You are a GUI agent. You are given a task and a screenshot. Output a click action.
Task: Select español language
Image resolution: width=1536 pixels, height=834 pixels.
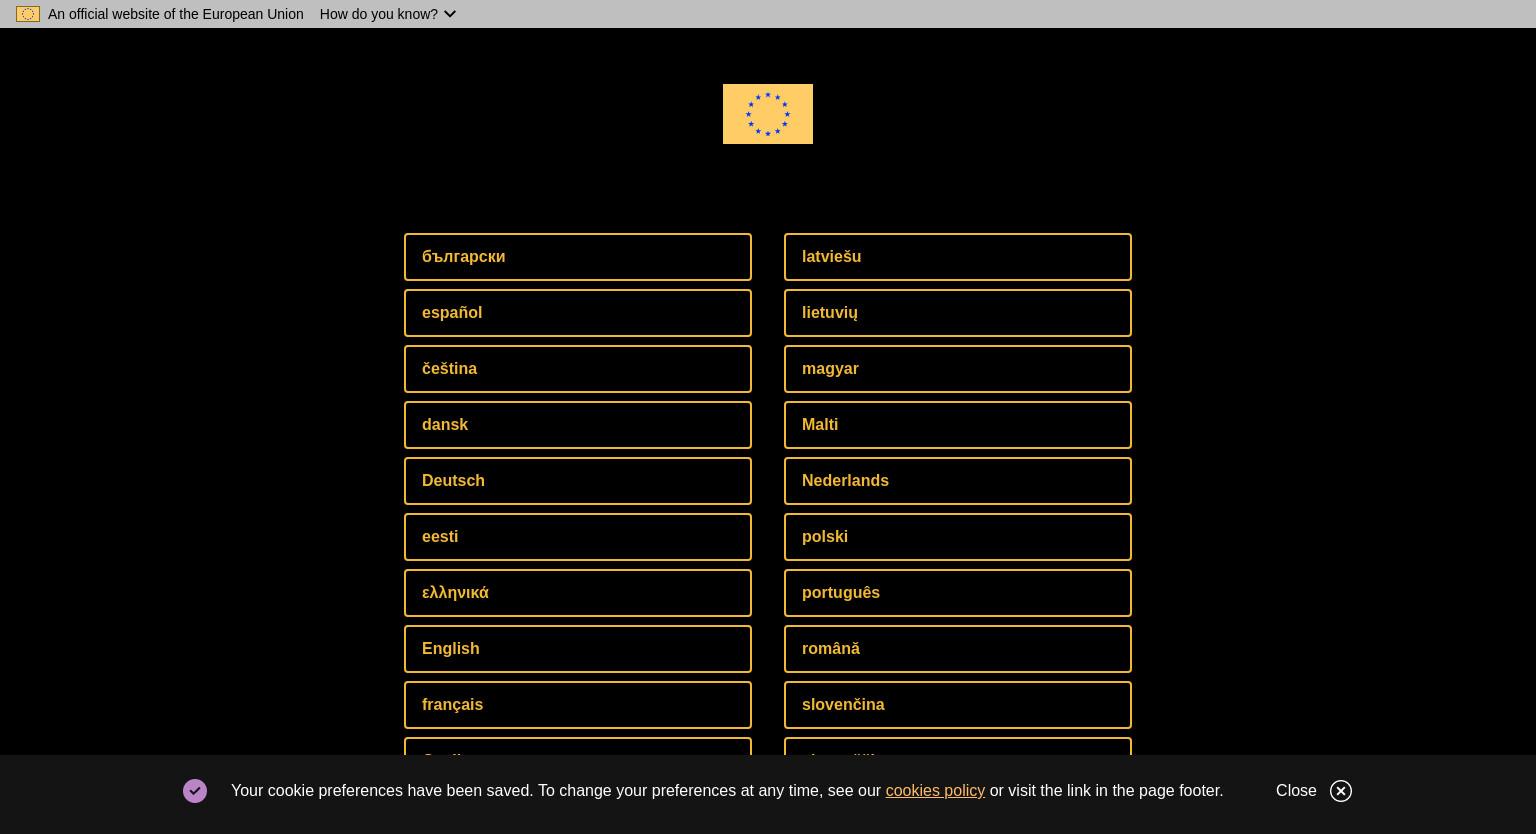578,313
